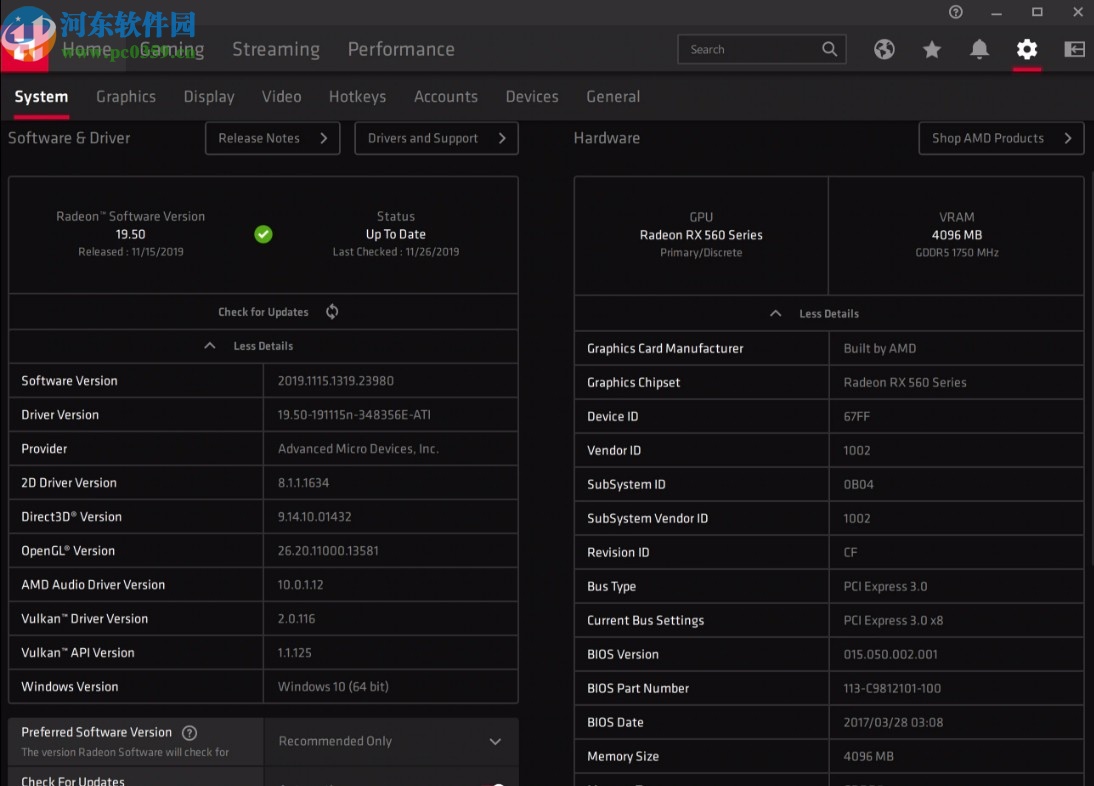The image size is (1094, 786).
Task: Open the Release Notes
Action: tap(272, 138)
